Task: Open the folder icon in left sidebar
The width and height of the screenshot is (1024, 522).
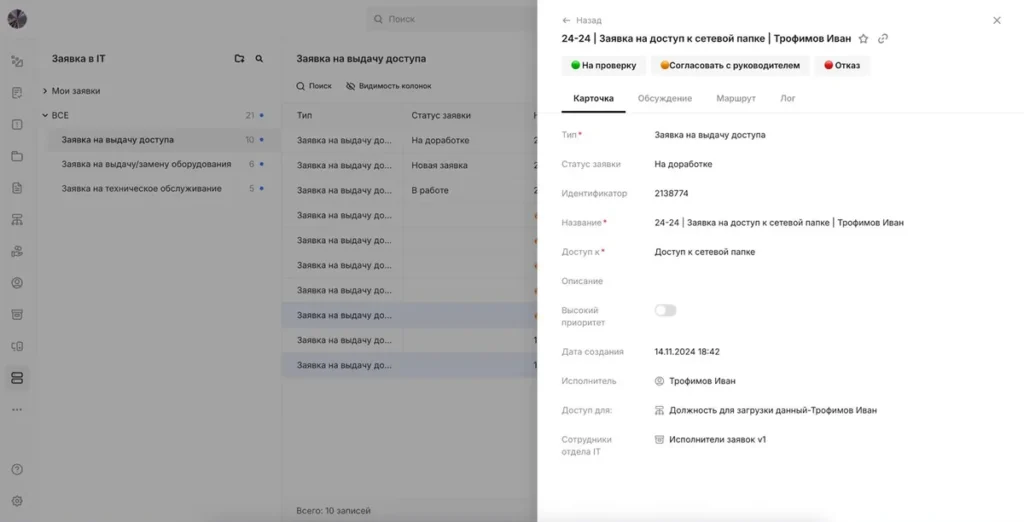Action: pyautogui.click(x=17, y=156)
